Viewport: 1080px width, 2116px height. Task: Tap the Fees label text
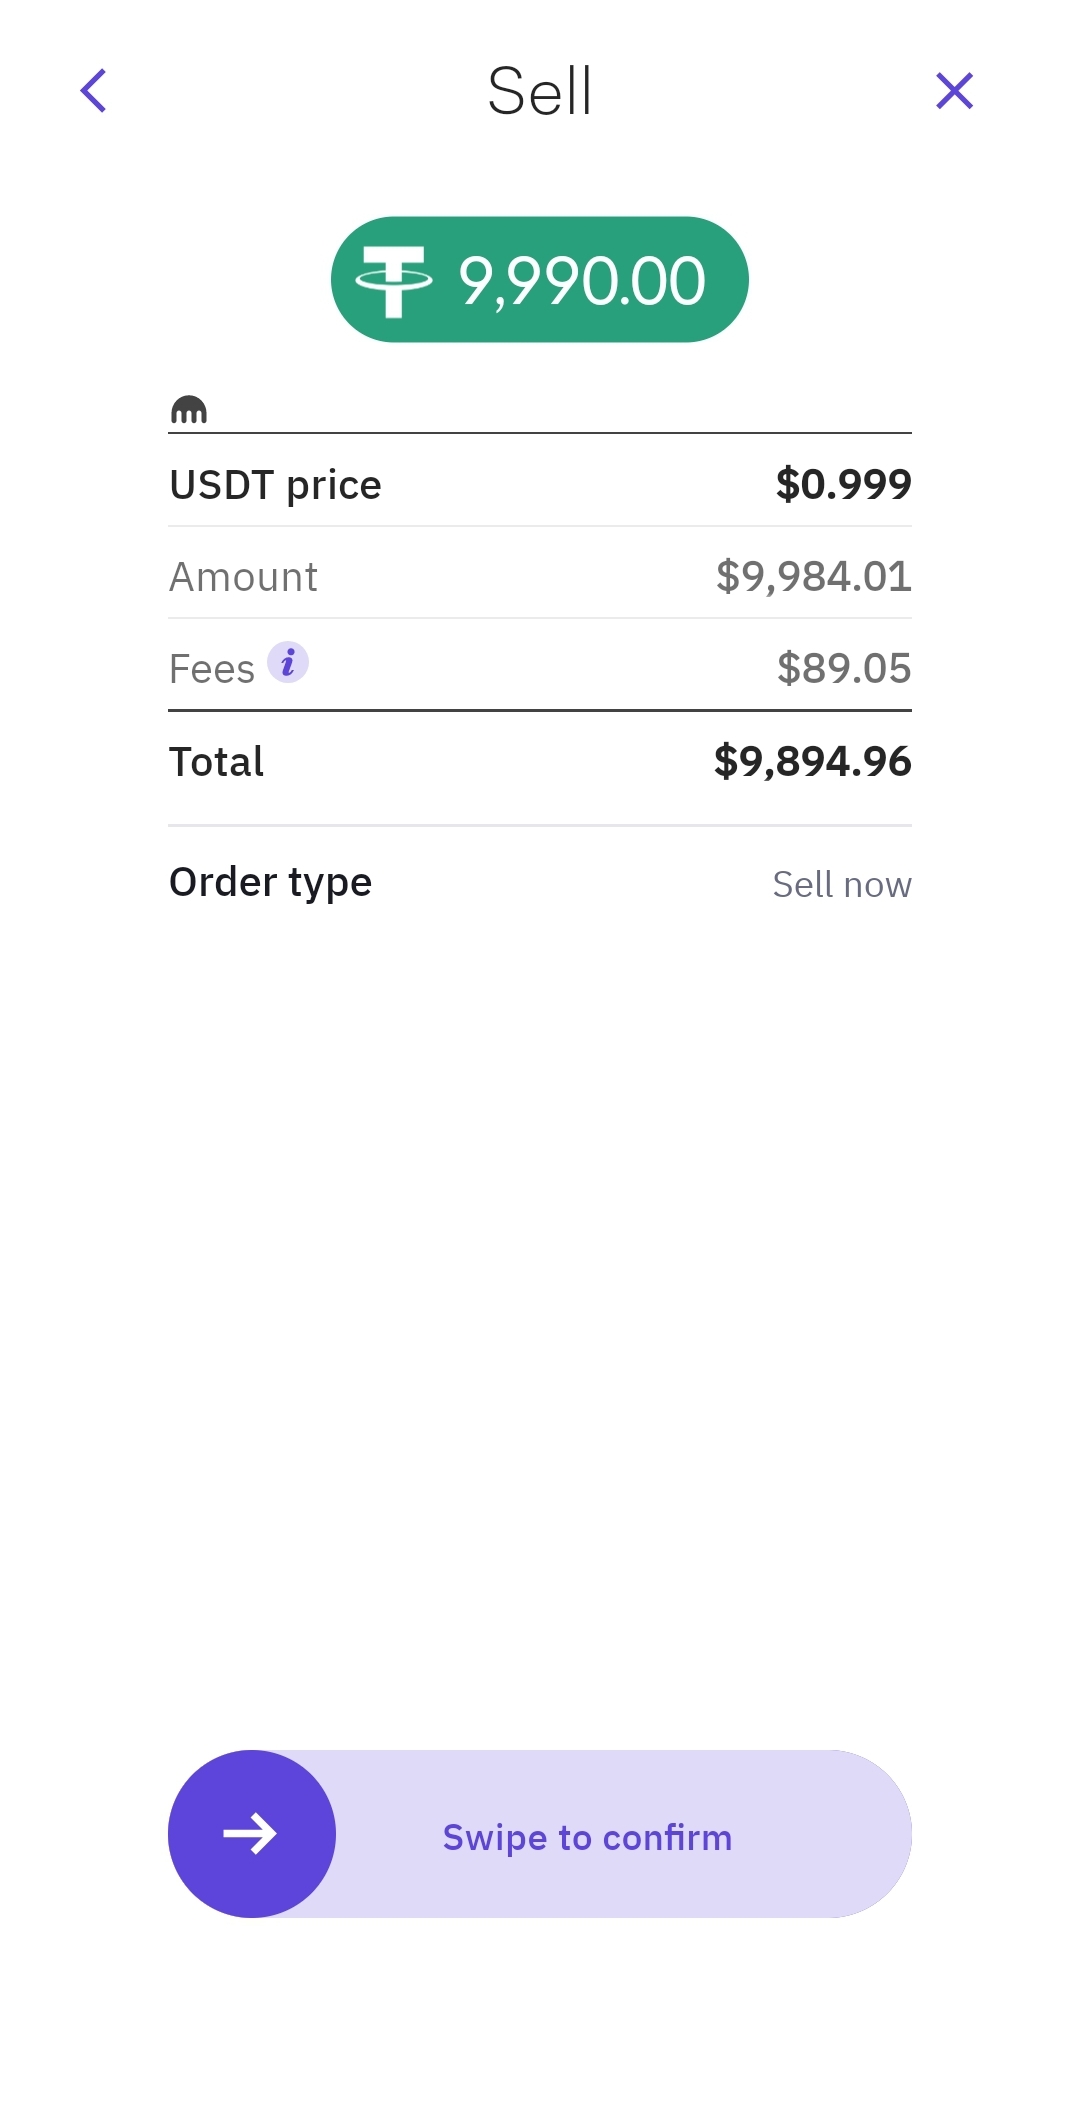[212, 669]
